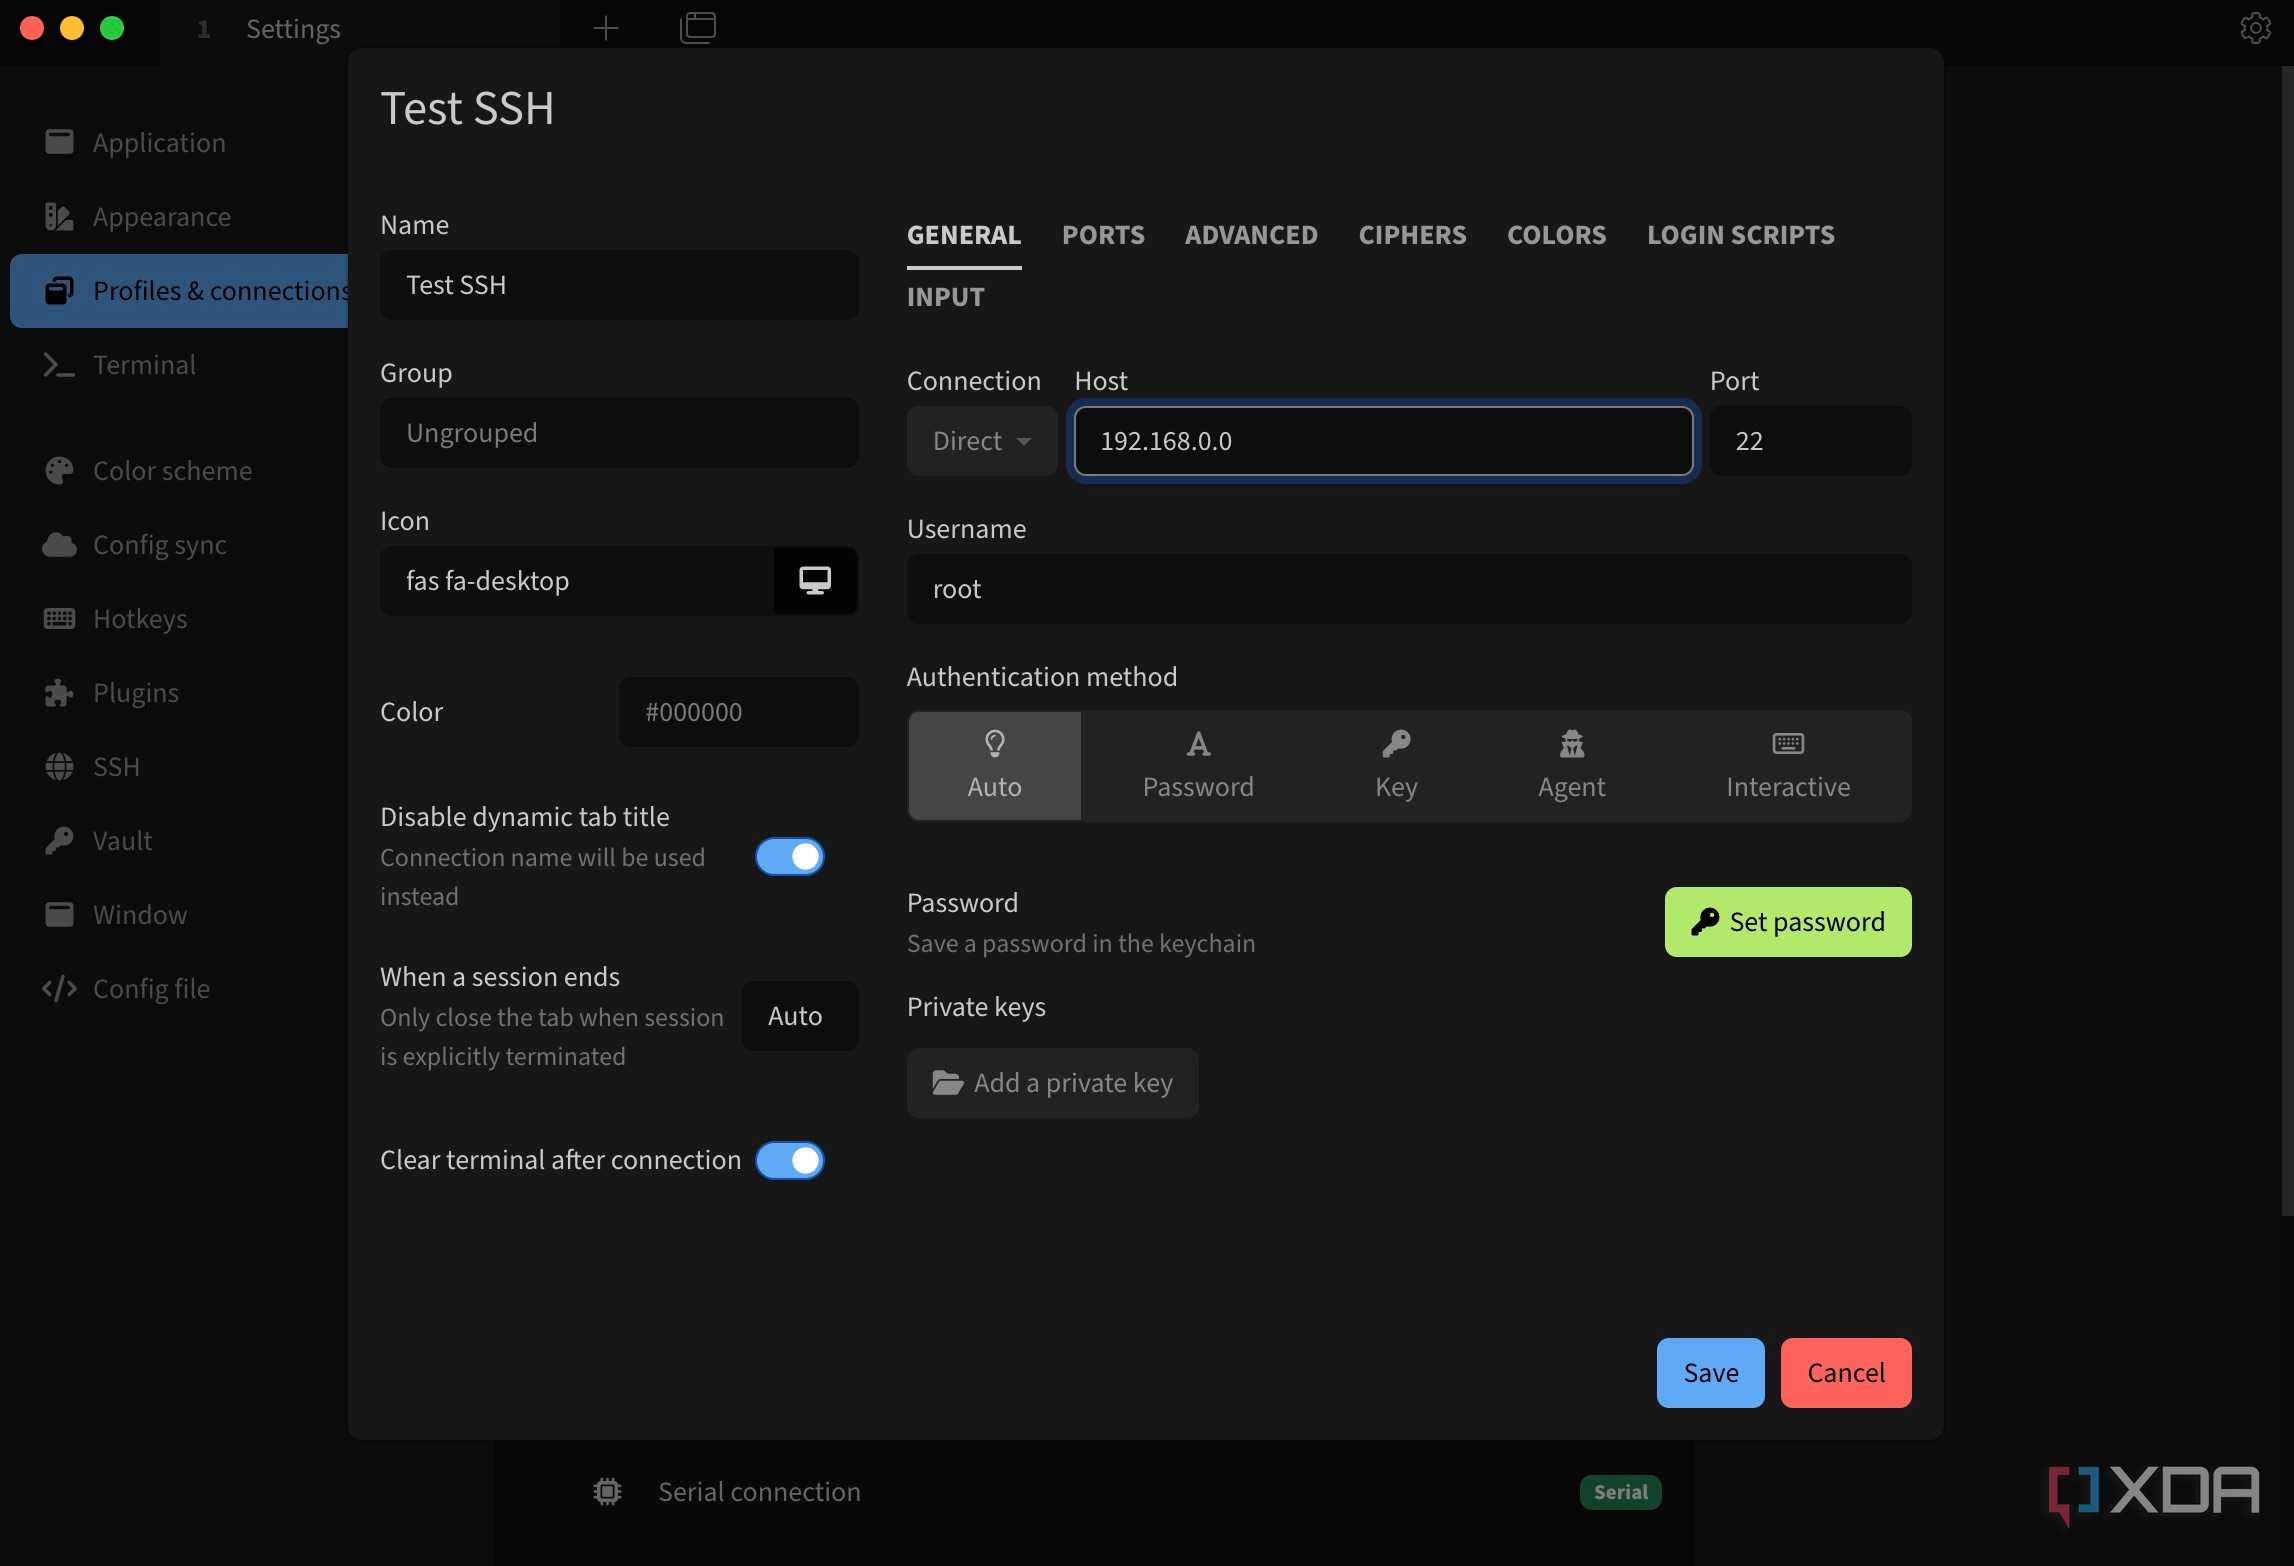Select Profiles & connections in sidebar
2294x1566 pixels.
pyautogui.click(x=180, y=291)
